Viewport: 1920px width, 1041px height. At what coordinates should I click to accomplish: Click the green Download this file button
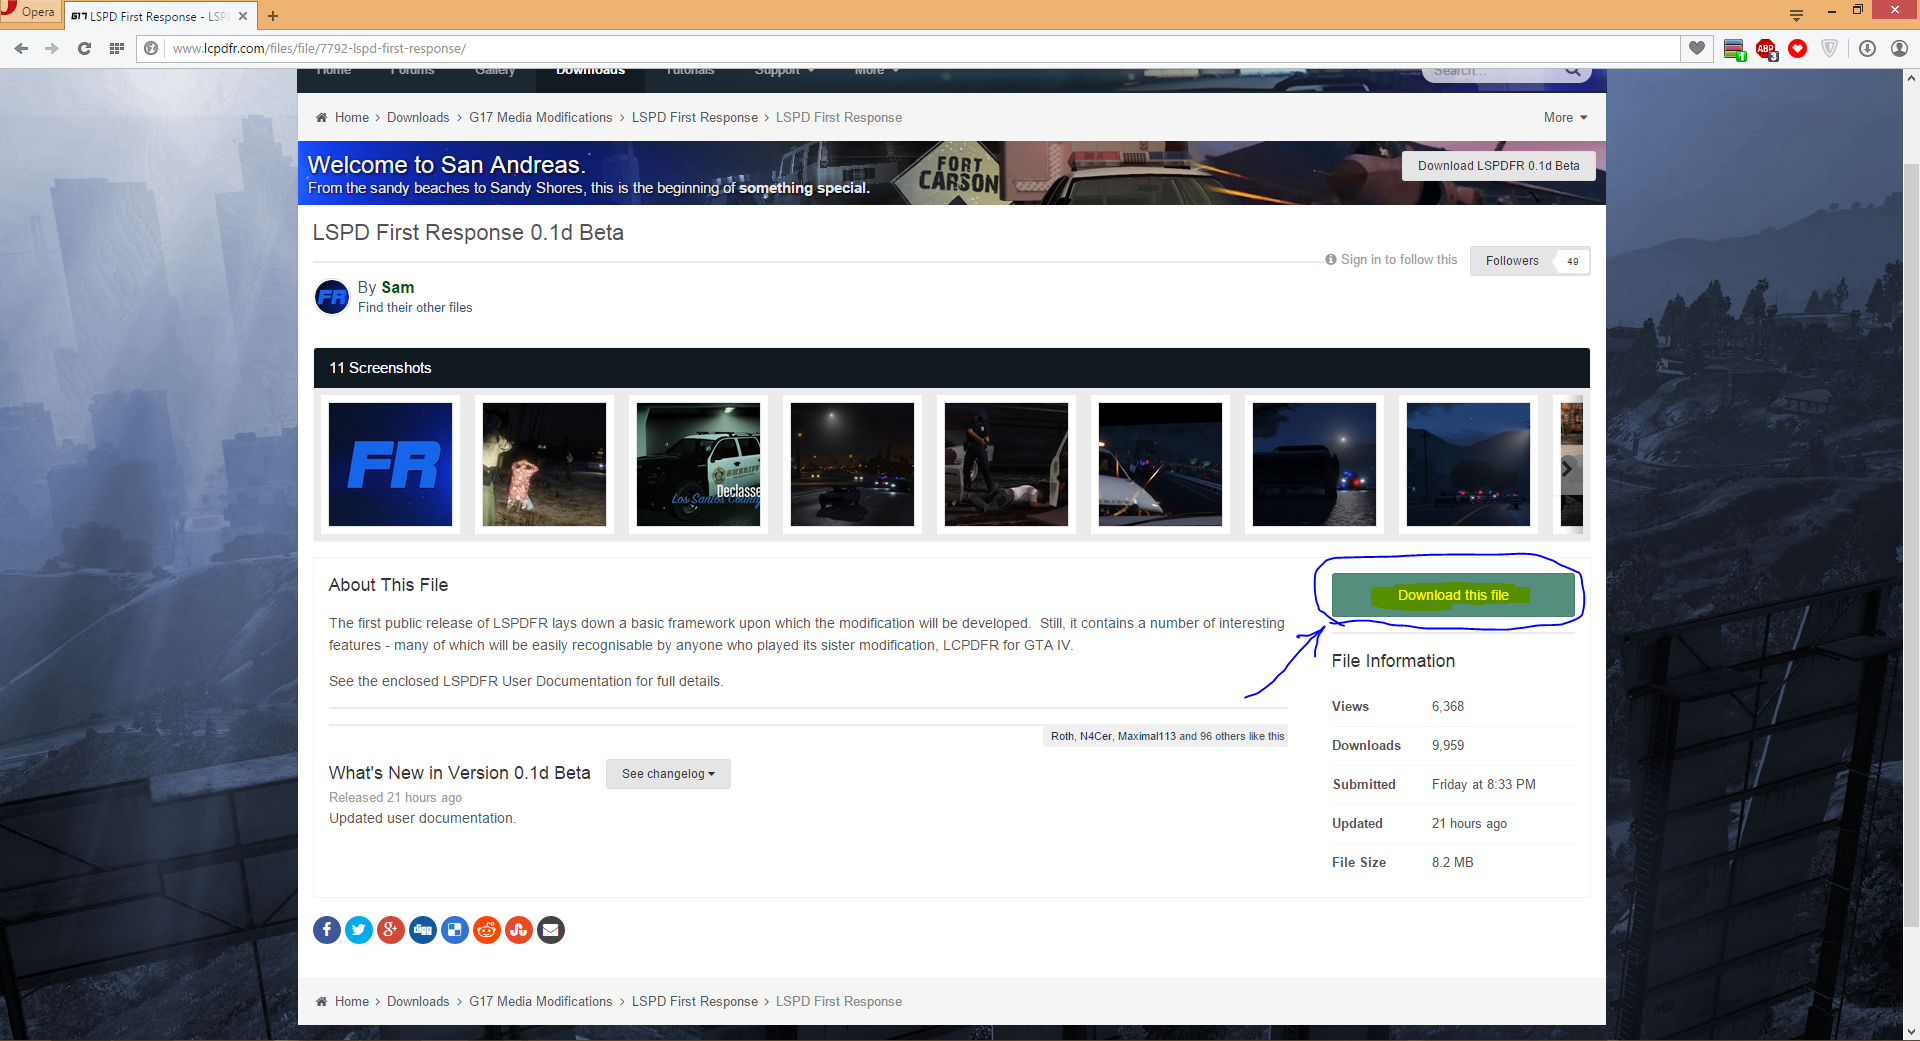coord(1453,595)
